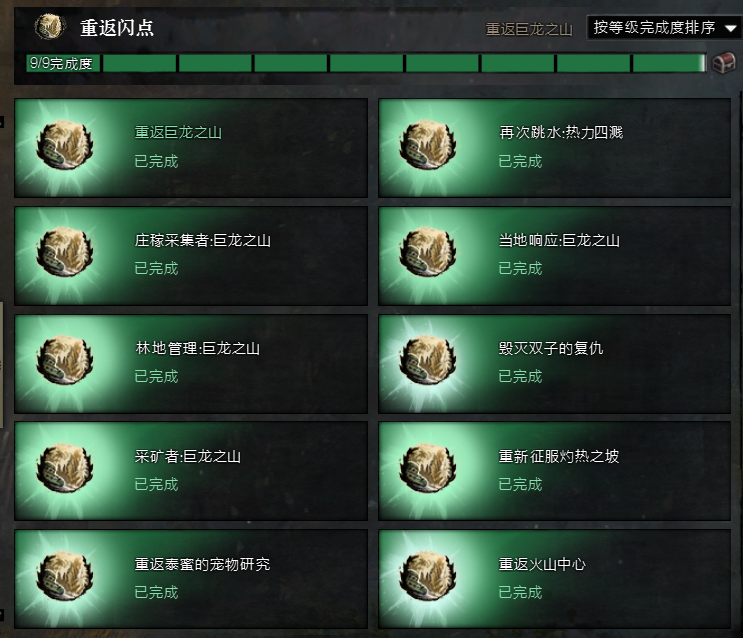Click the 当地响应:巨龙之山 achievement icon

428,252
